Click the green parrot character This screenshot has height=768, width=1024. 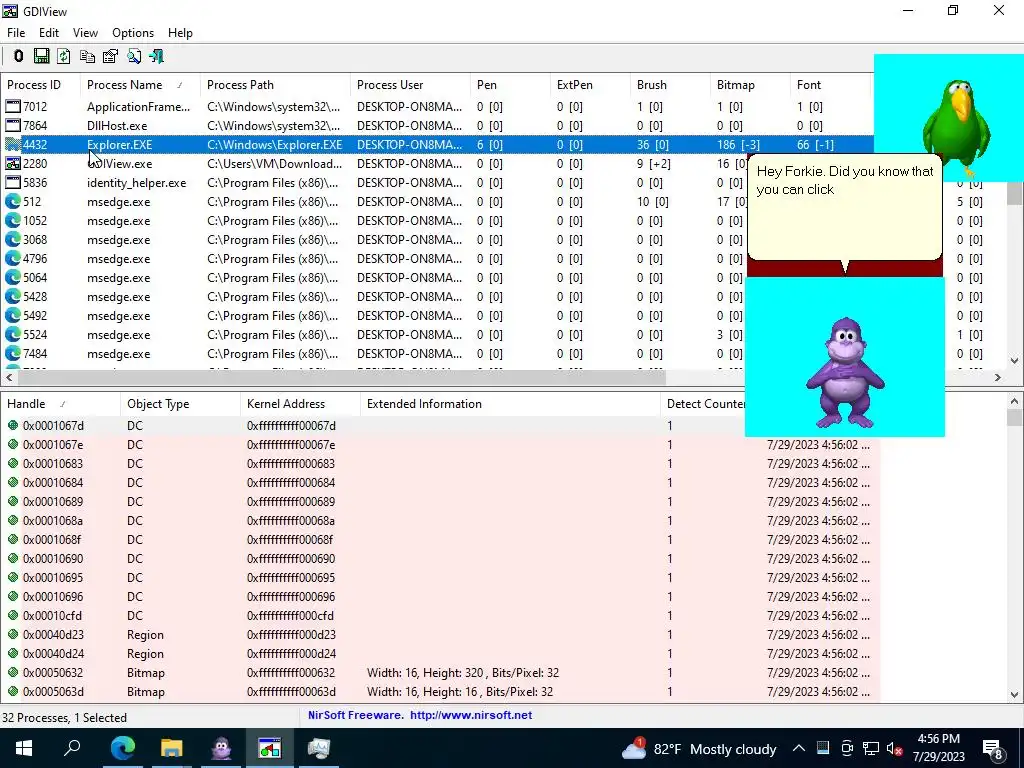955,128
